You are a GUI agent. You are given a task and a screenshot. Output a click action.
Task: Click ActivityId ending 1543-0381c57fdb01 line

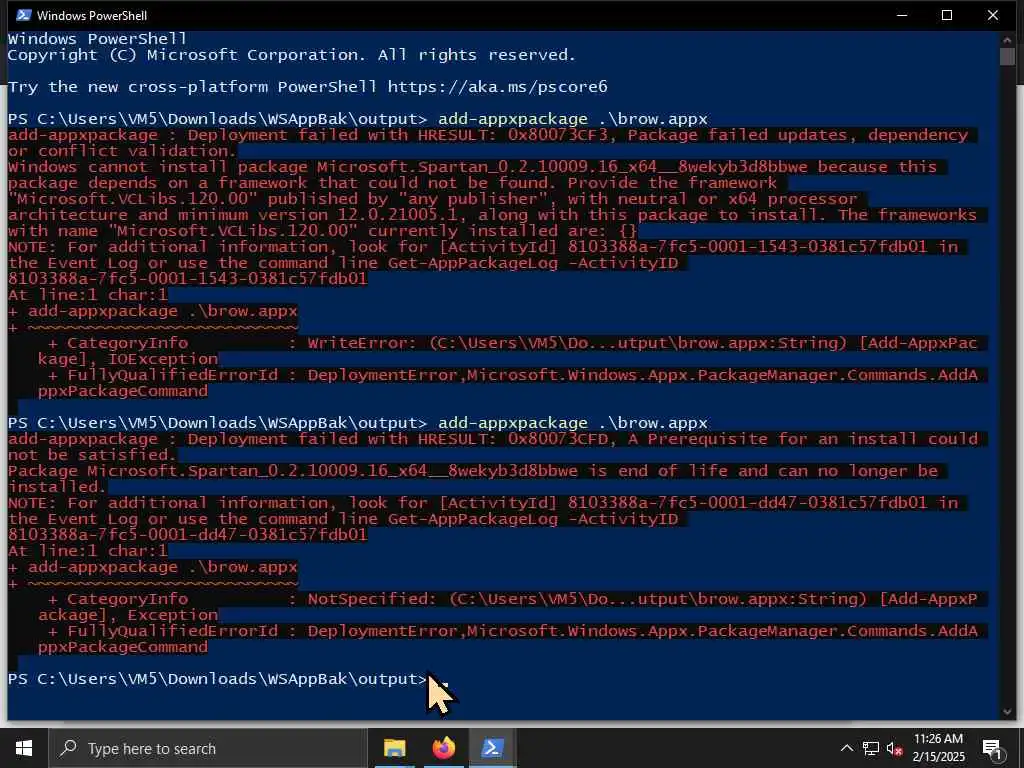(187, 279)
